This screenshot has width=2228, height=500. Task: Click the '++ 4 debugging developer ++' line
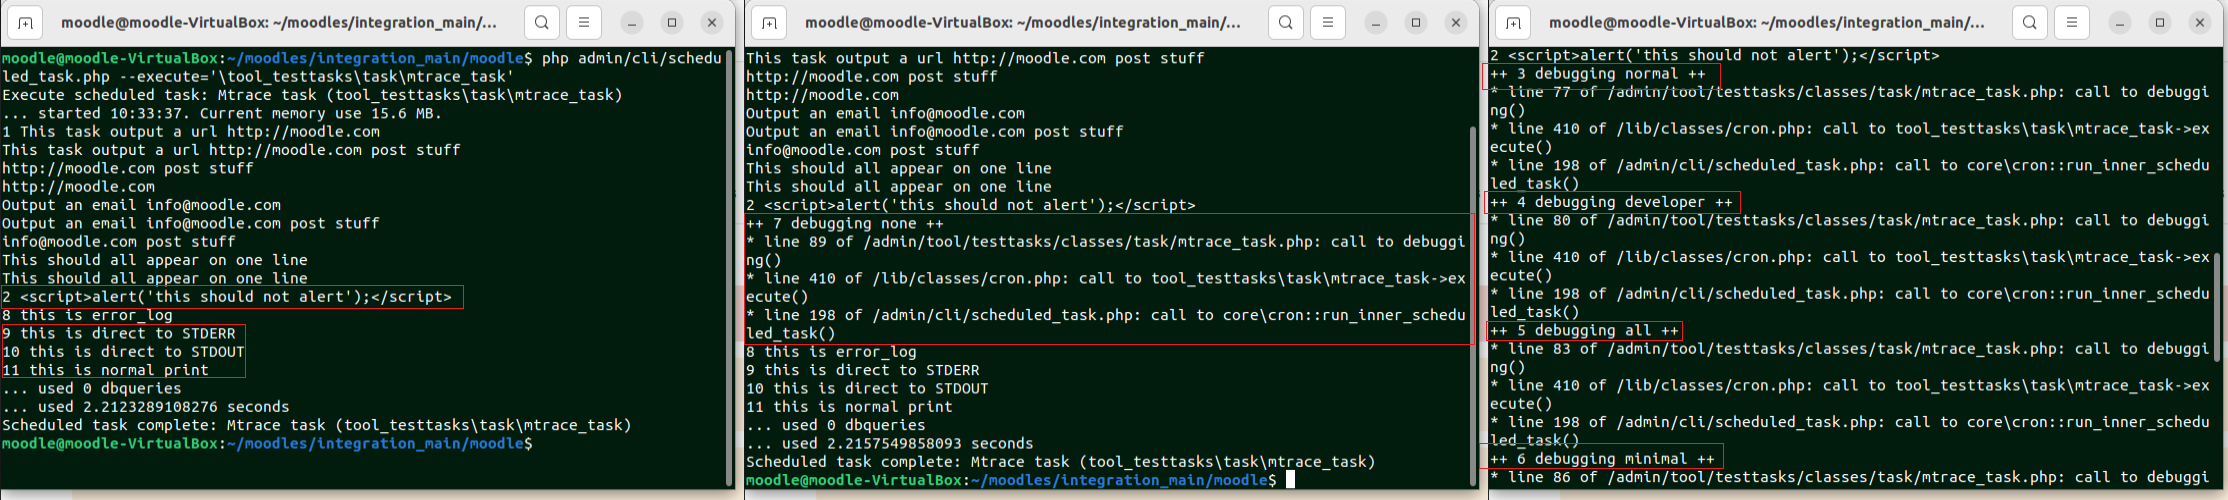(x=1611, y=202)
